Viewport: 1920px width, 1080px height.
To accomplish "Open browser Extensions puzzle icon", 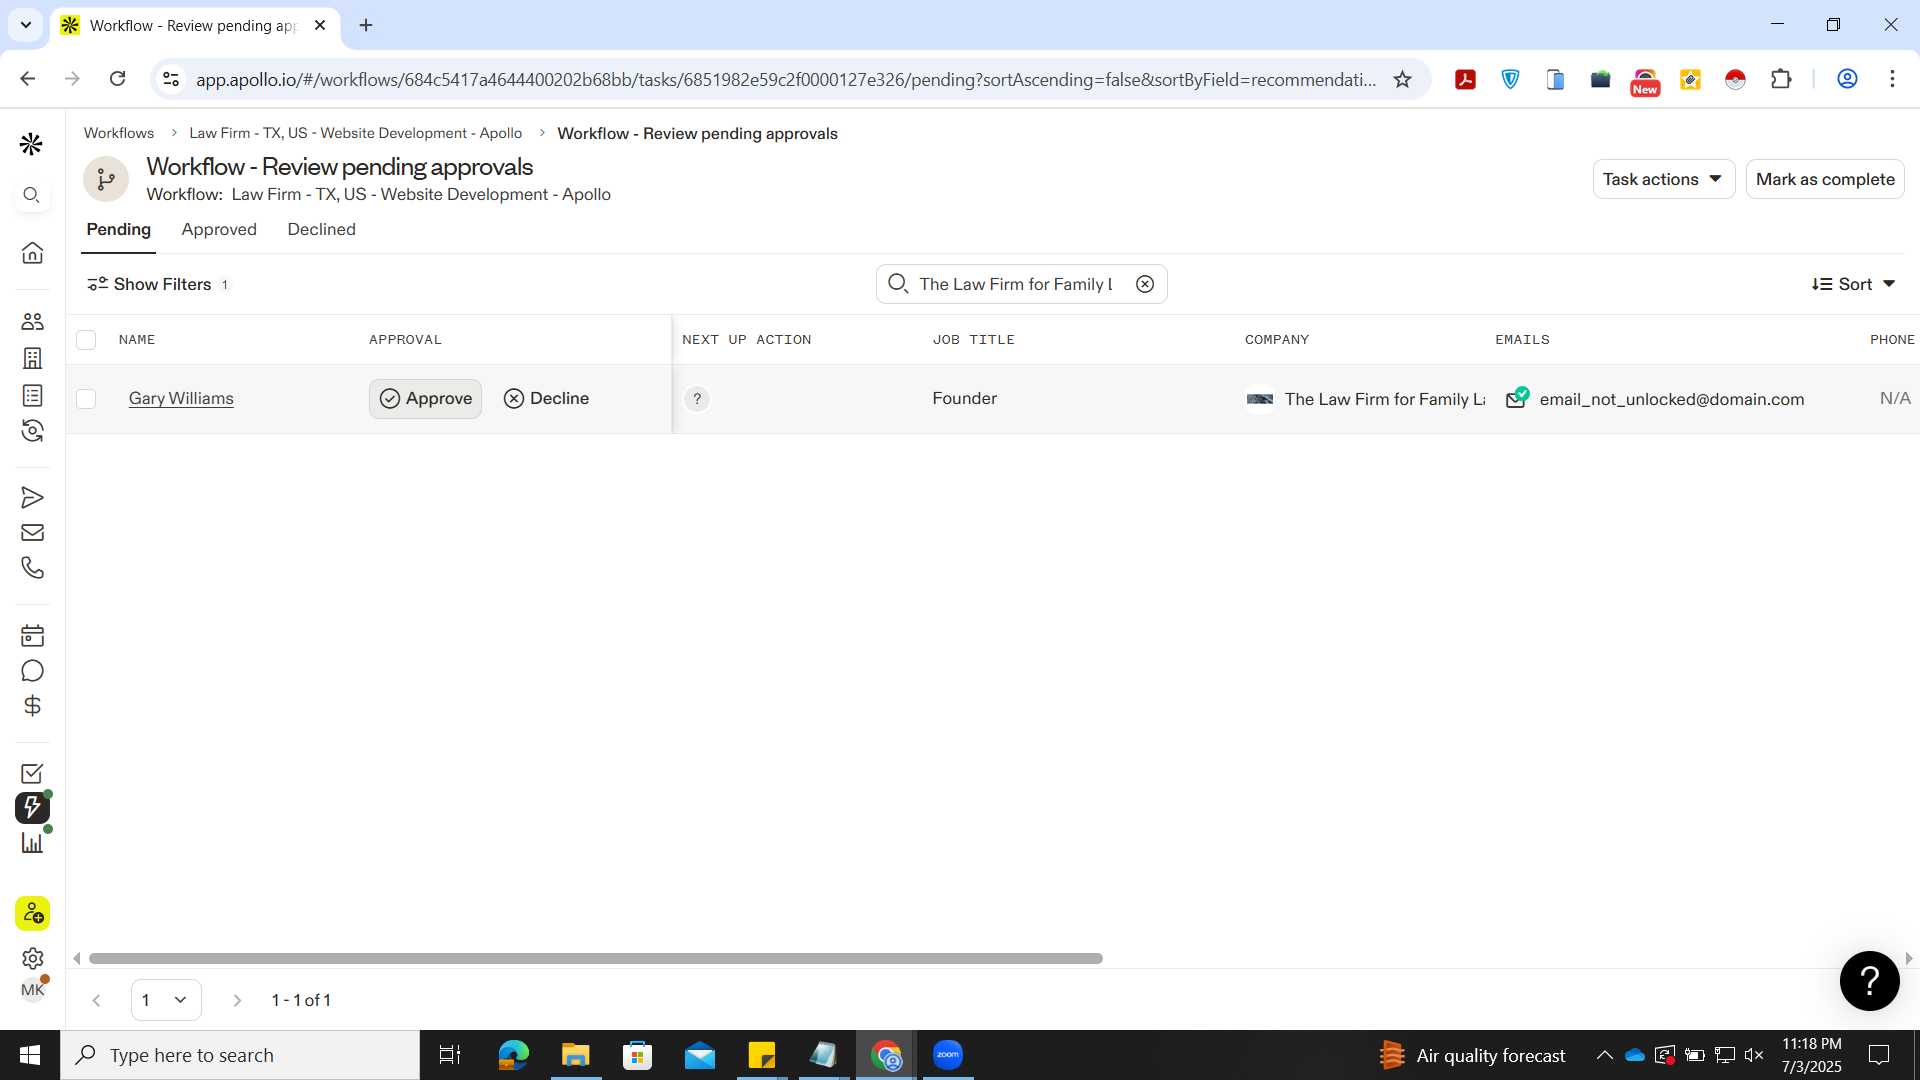I will (1781, 79).
